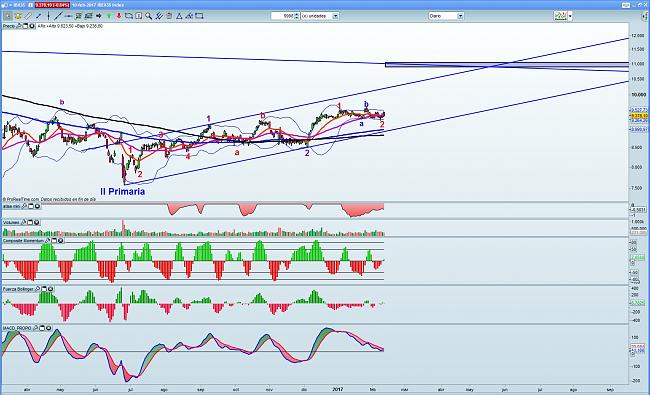The image size is (650, 395).
Task: Click the red down-arrow marker tool
Action: [x=119, y=16]
